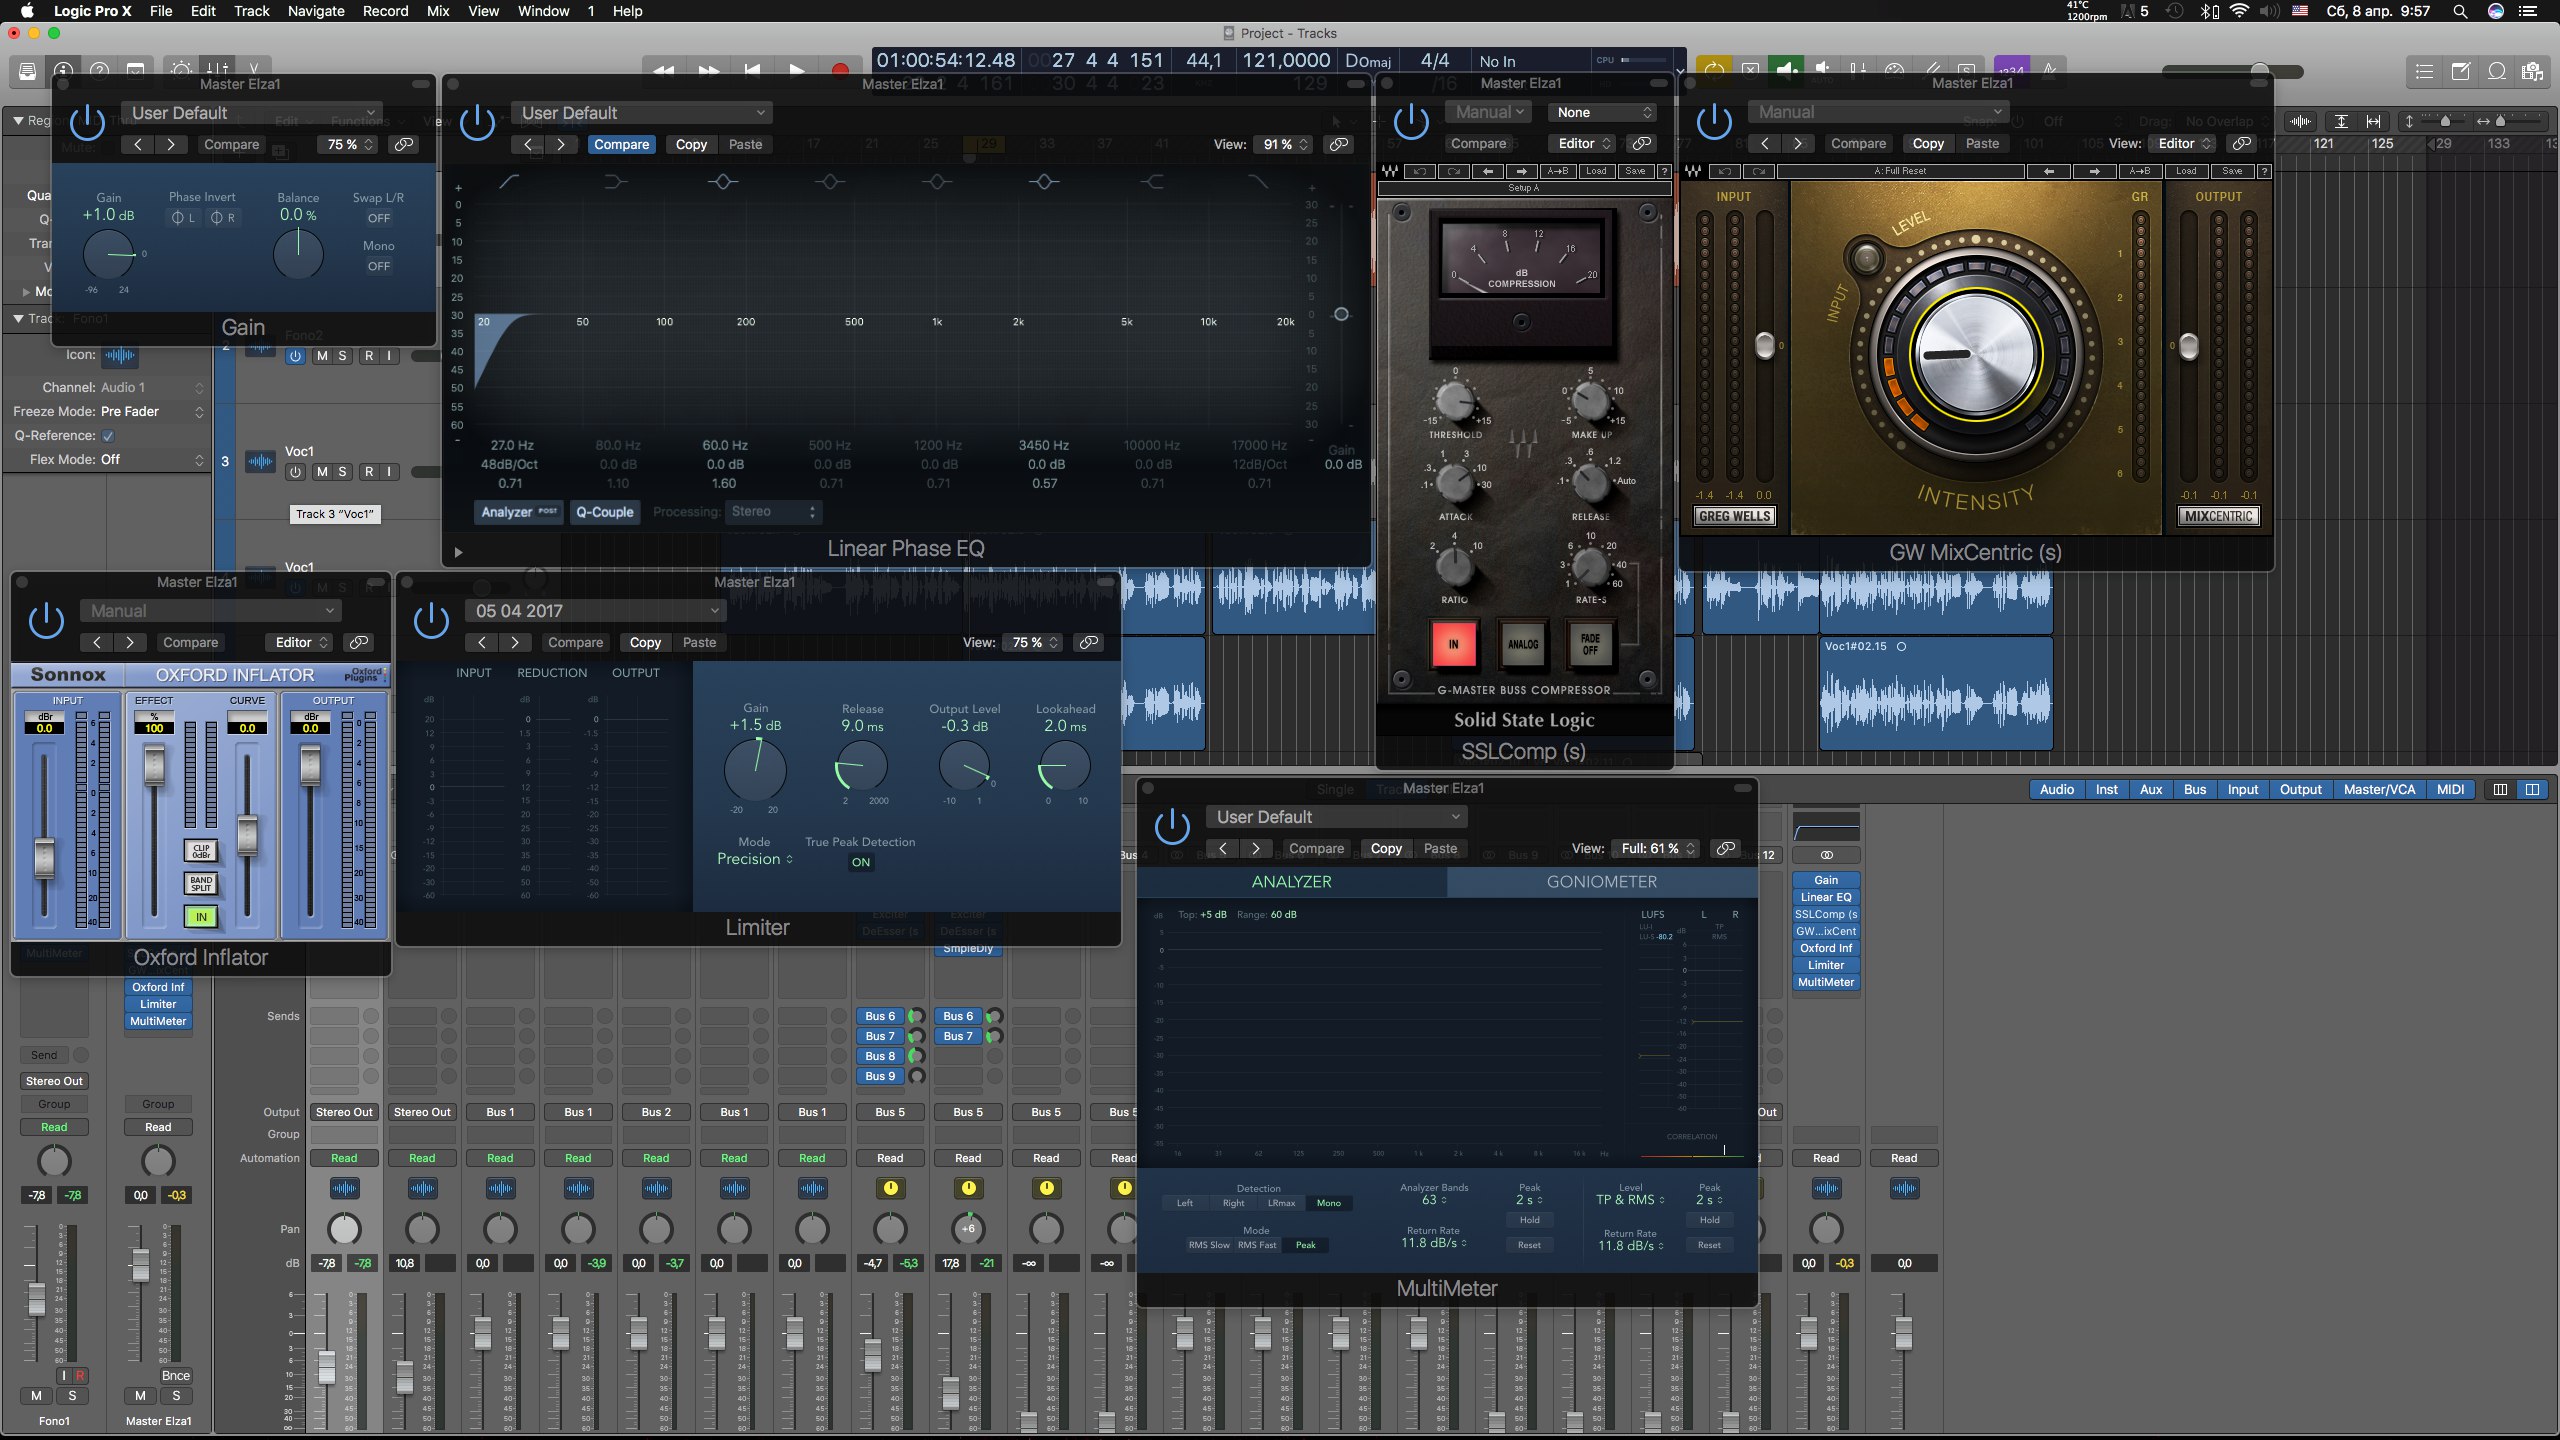This screenshot has height=1440, width=2560.
Task: Click the IN button on SSL compressor
Action: coord(1453,644)
